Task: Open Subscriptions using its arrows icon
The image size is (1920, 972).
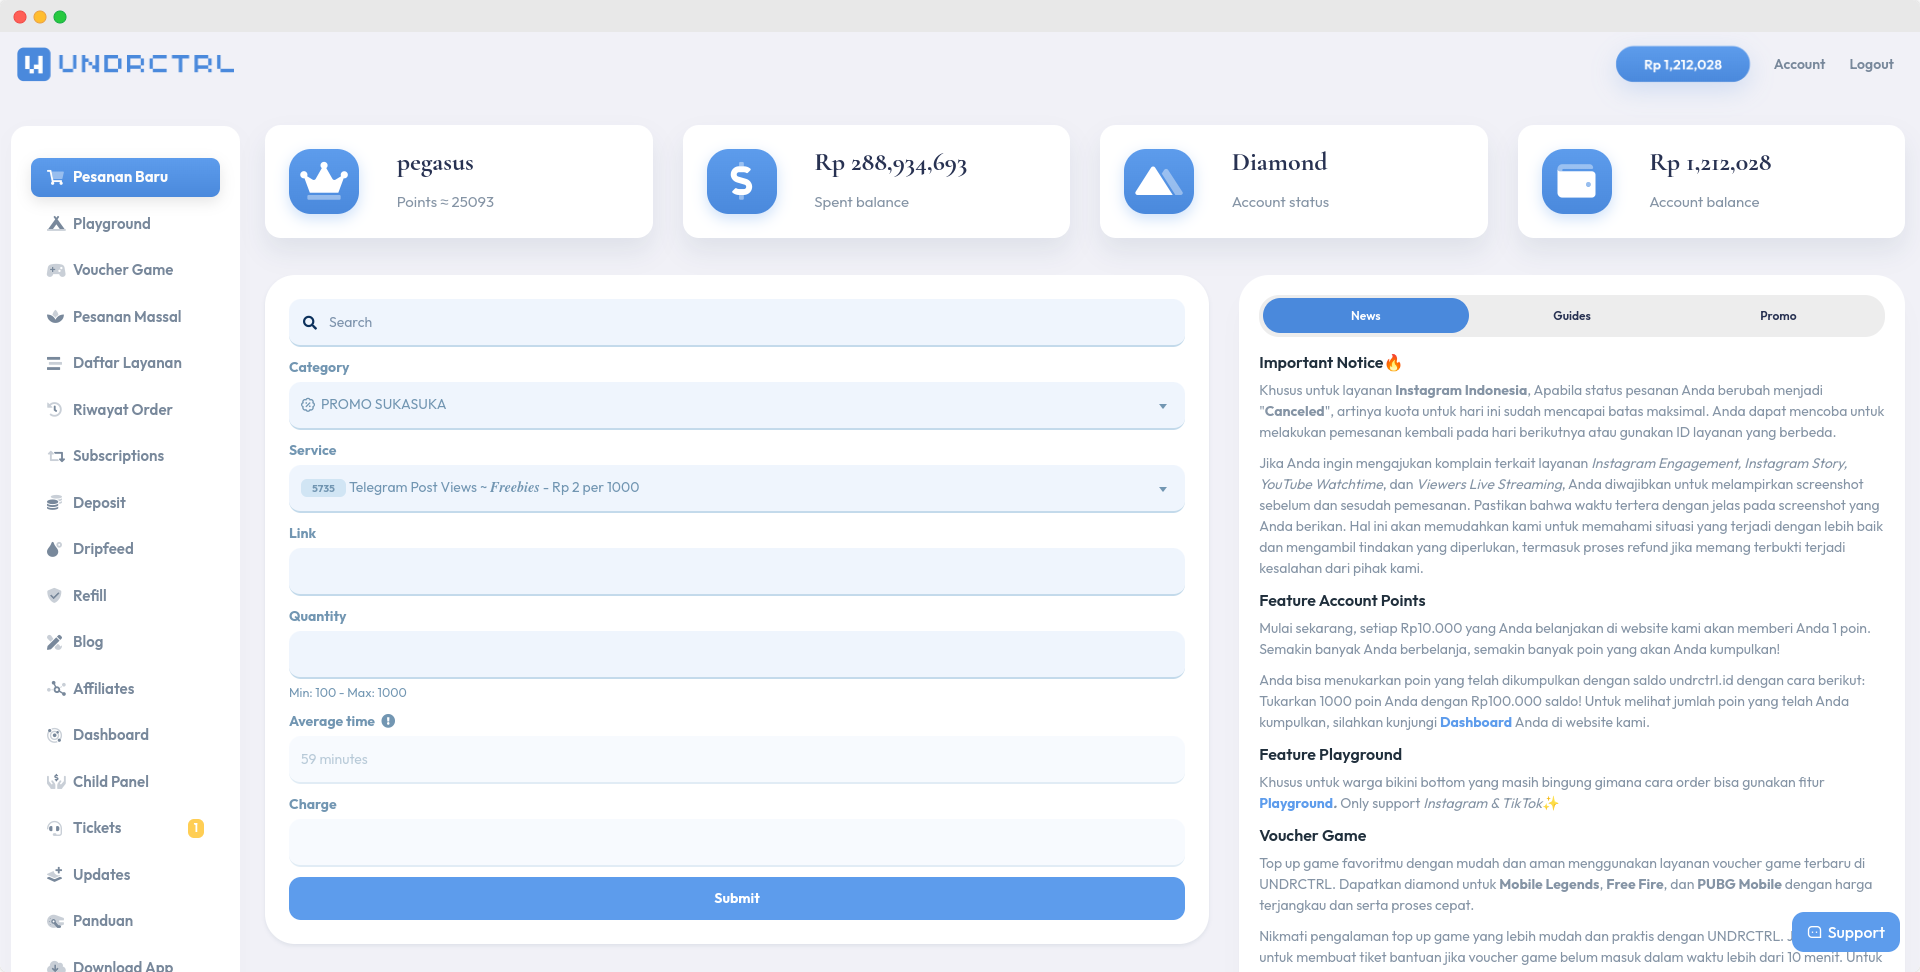Action: [x=55, y=456]
